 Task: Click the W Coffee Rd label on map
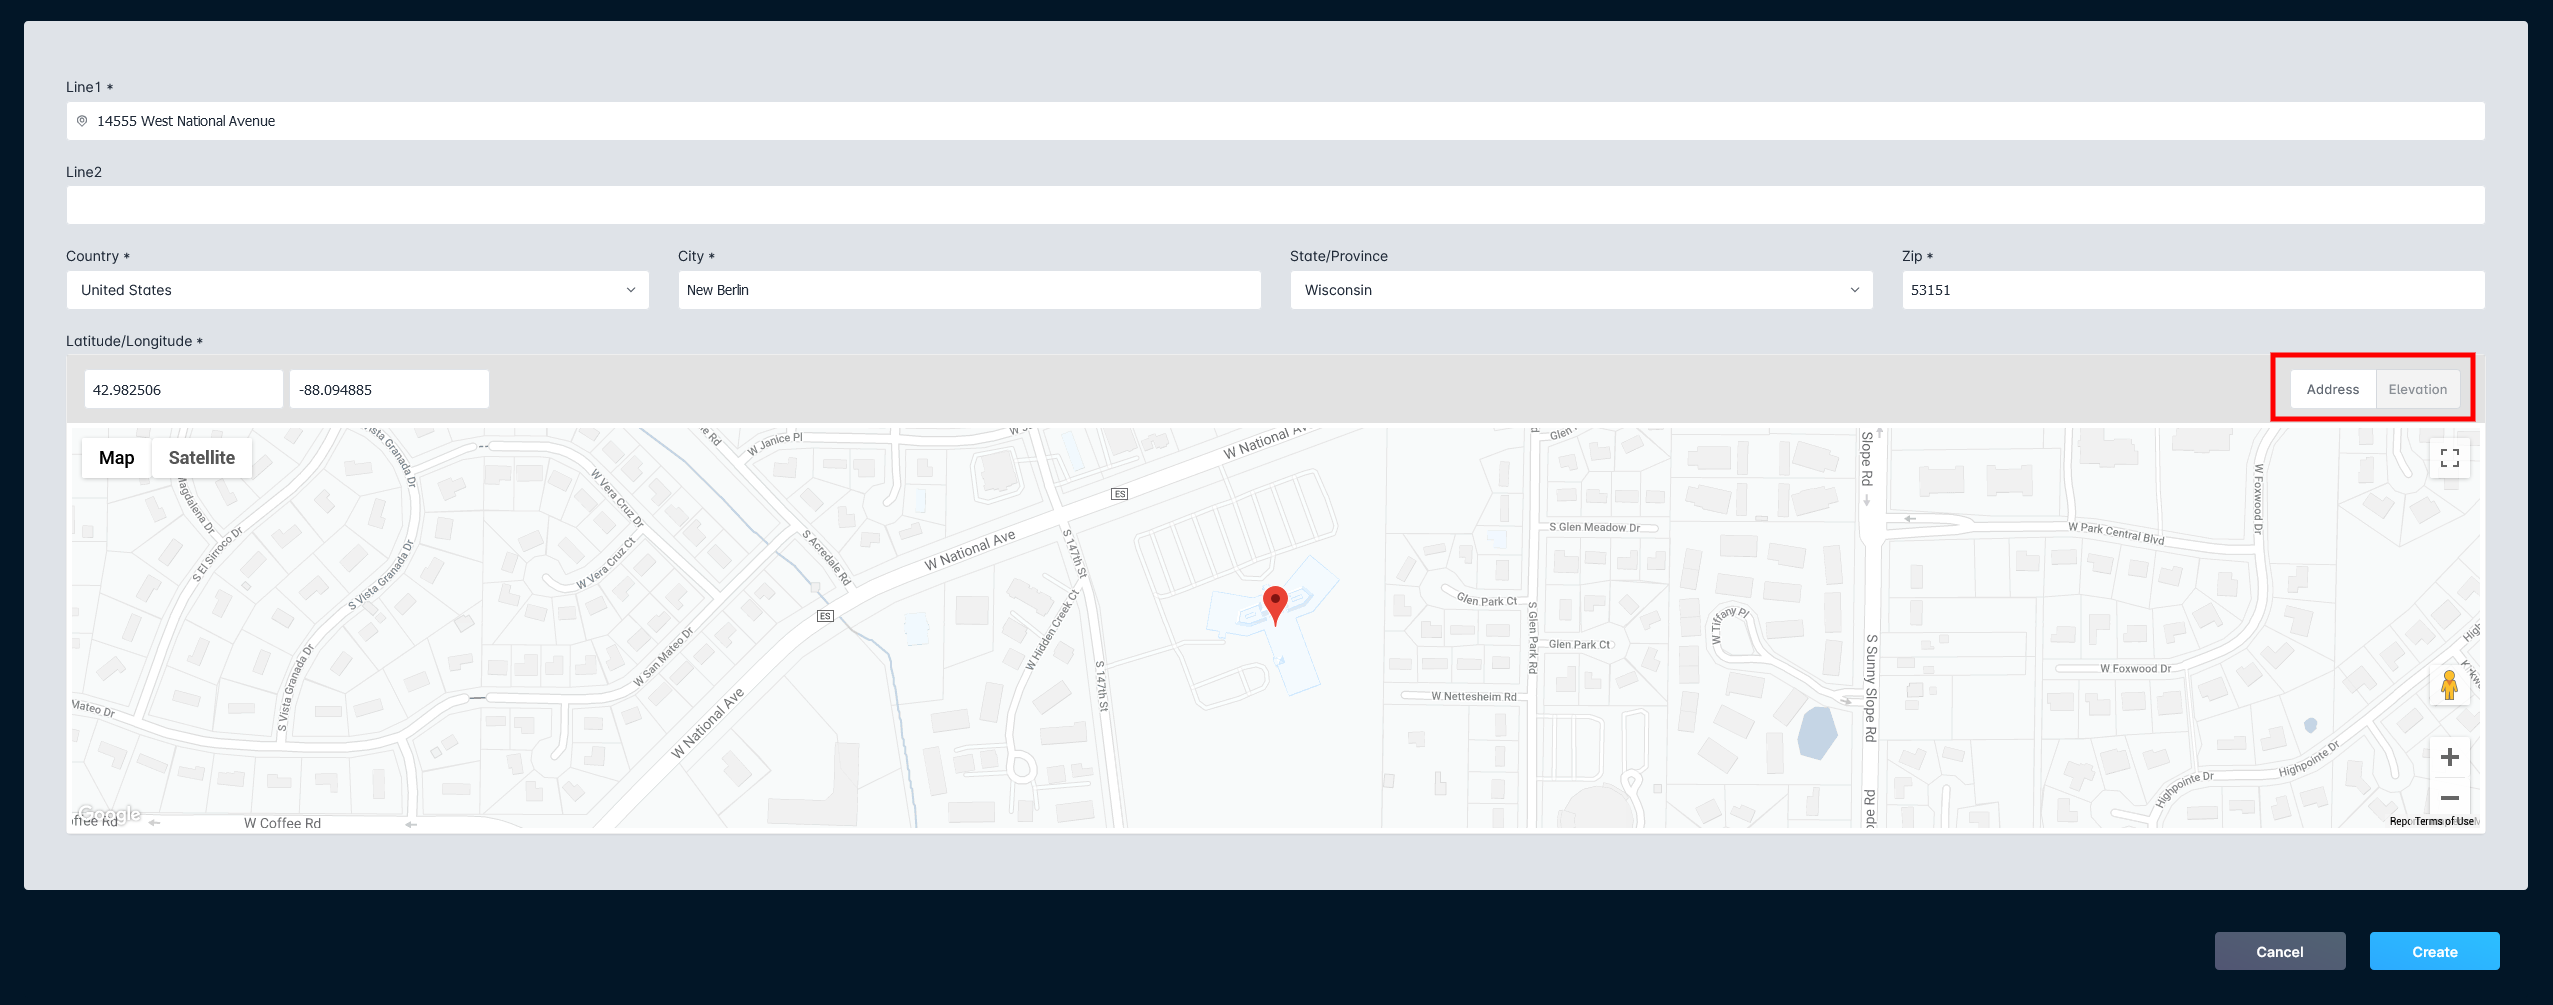[283, 823]
